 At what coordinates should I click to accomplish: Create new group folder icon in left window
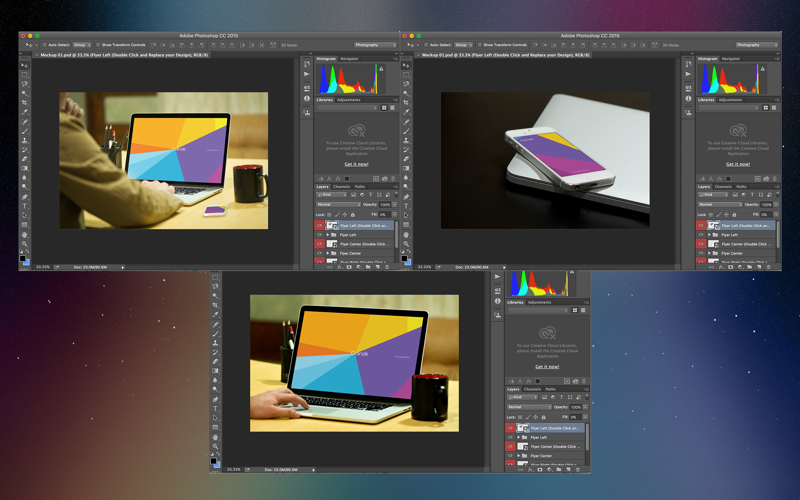point(368,267)
